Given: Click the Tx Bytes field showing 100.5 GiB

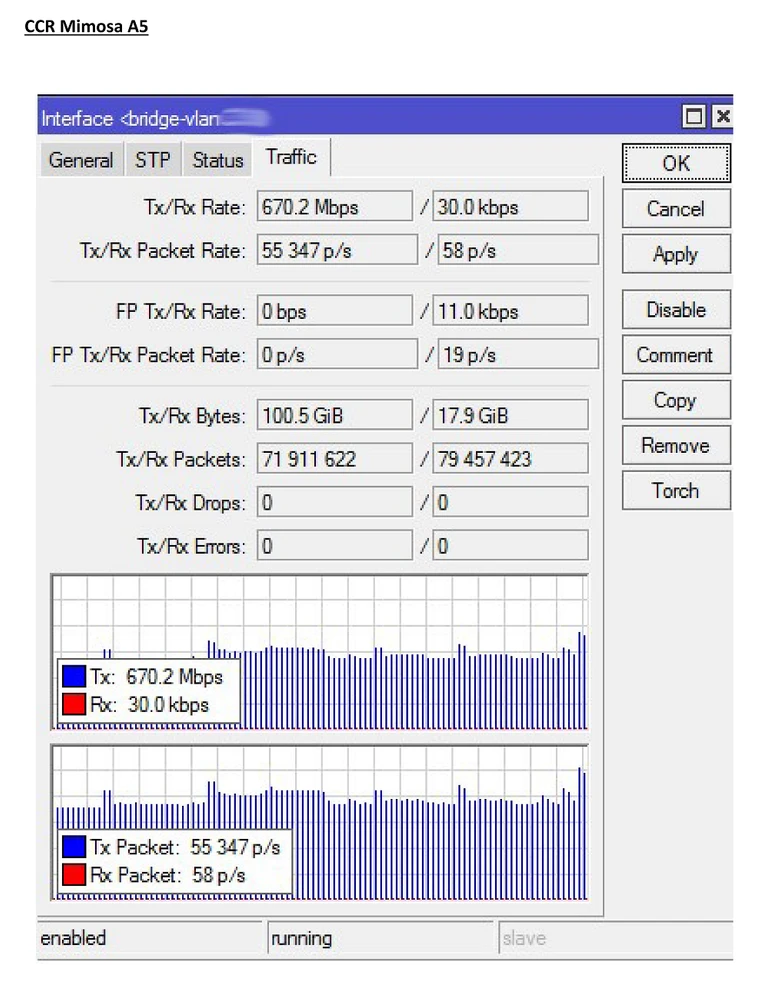Looking at the screenshot, I should click(x=334, y=415).
